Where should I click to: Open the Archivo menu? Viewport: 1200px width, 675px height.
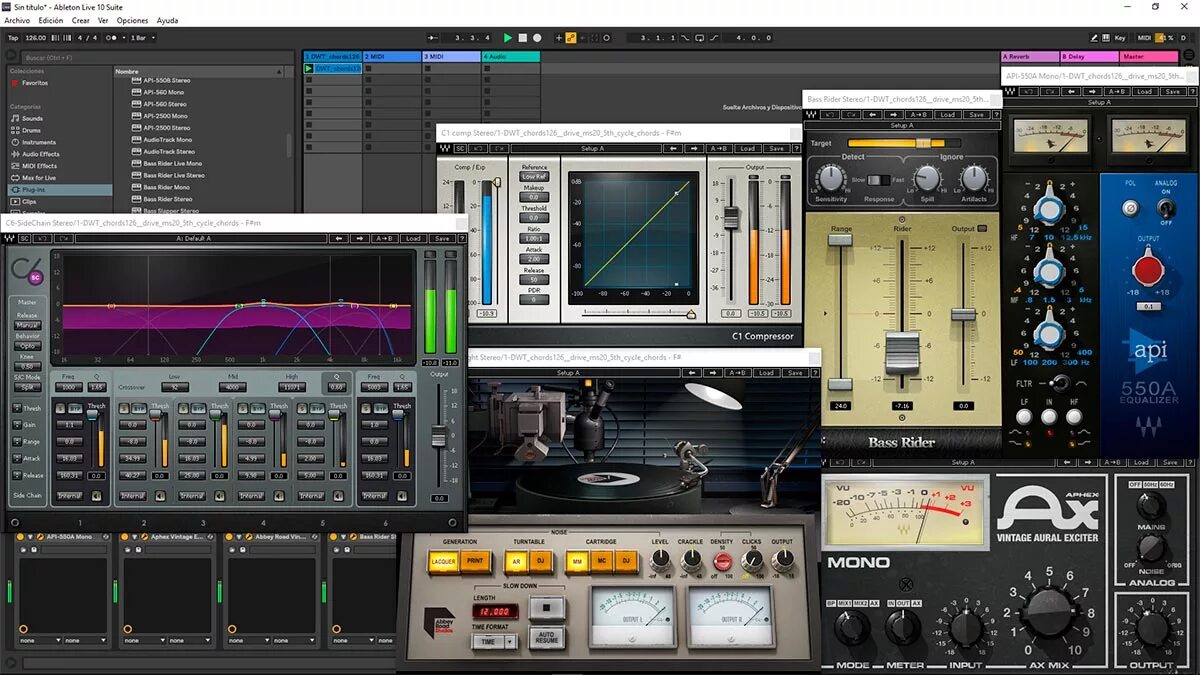pos(17,20)
